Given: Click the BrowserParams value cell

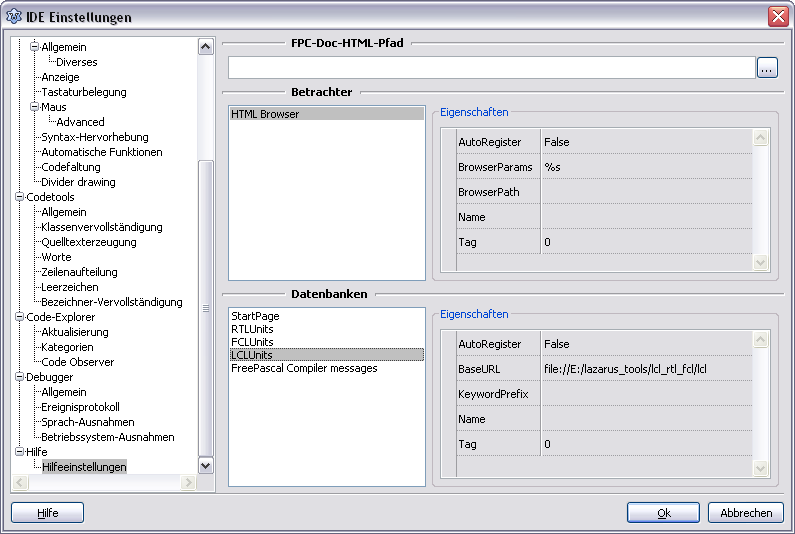Looking at the screenshot, I should coord(645,167).
